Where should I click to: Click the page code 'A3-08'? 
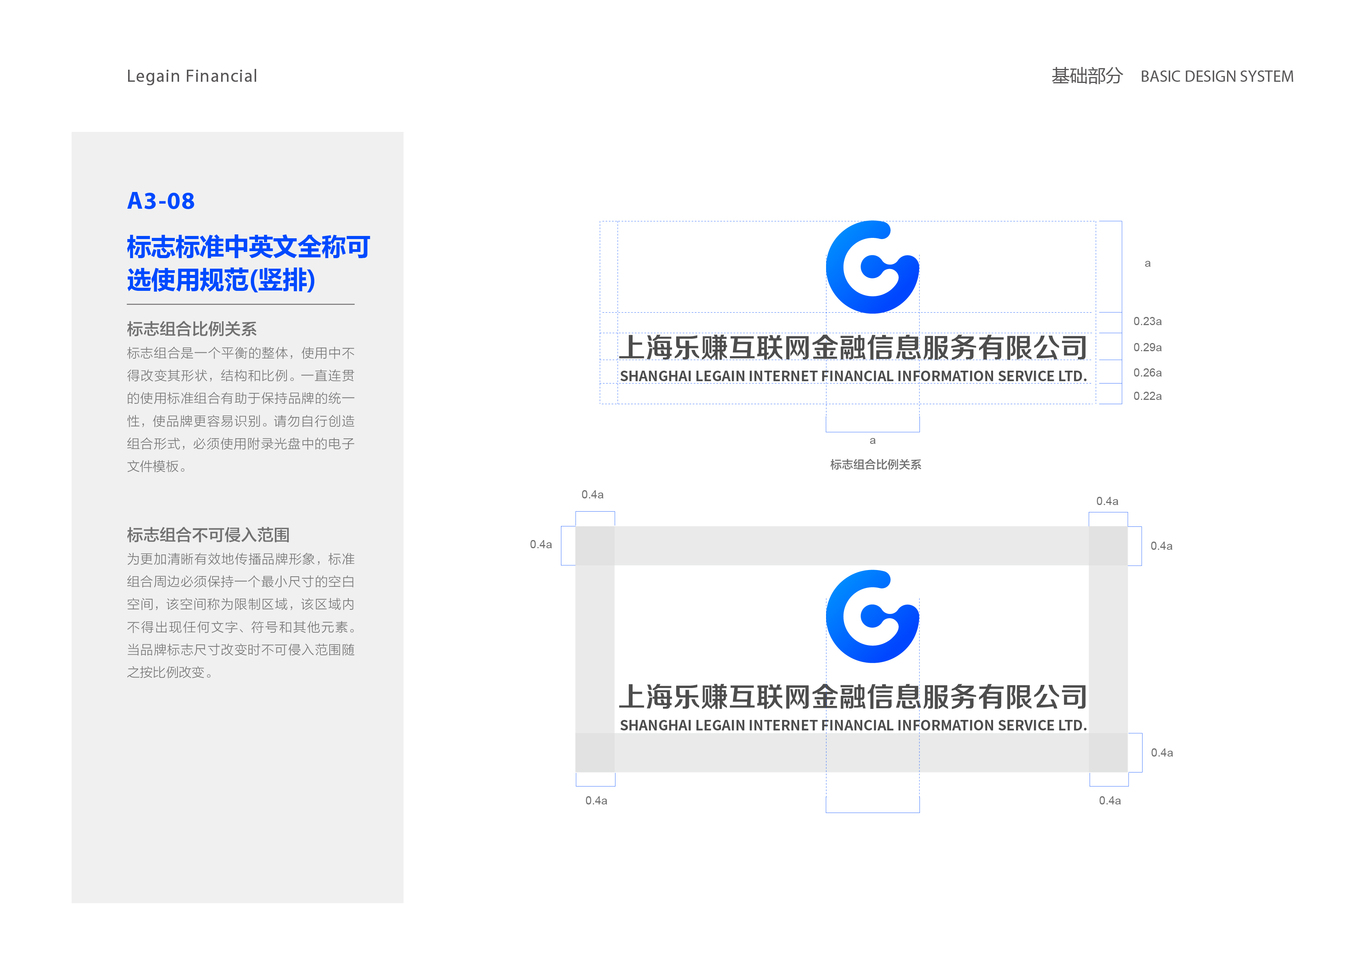(x=161, y=201)
